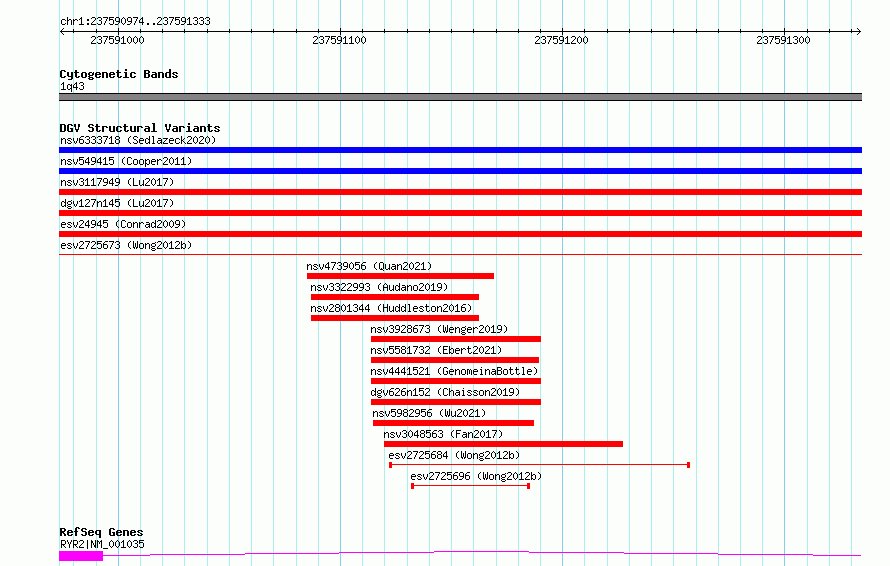Click the 237591300 ruler position label
The height and width of the screenshot is (566, 890).
tap(783, 40)
